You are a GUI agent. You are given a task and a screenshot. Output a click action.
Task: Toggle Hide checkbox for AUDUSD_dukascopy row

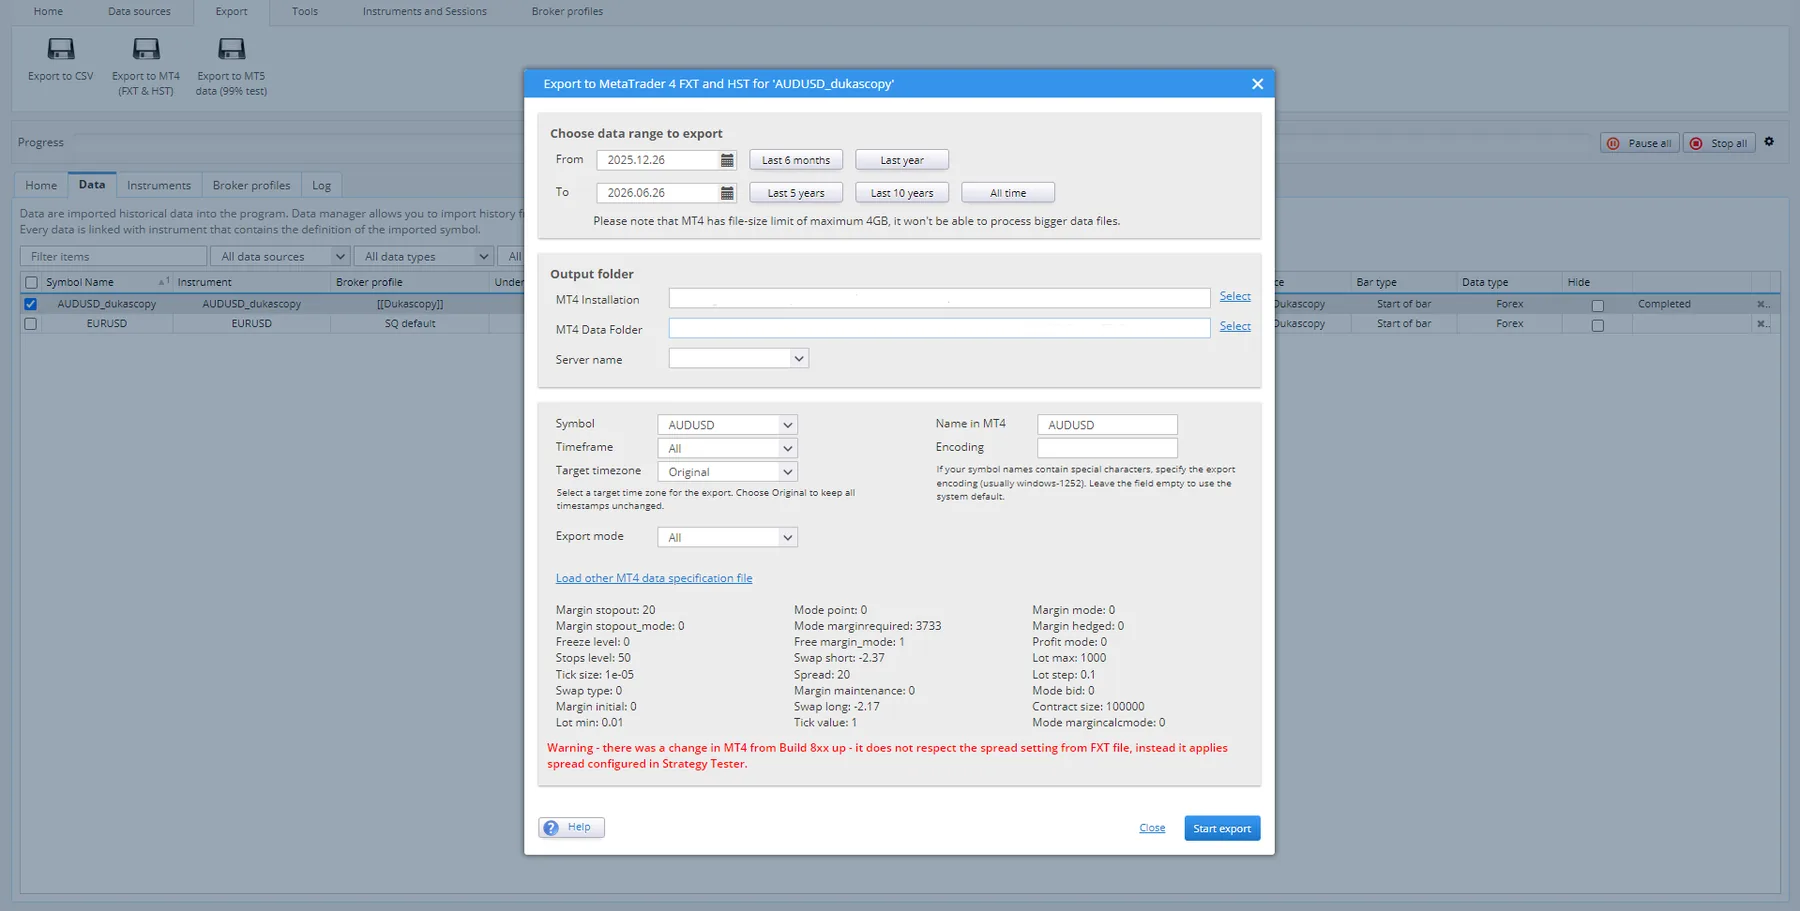(x=1597, y=306)
